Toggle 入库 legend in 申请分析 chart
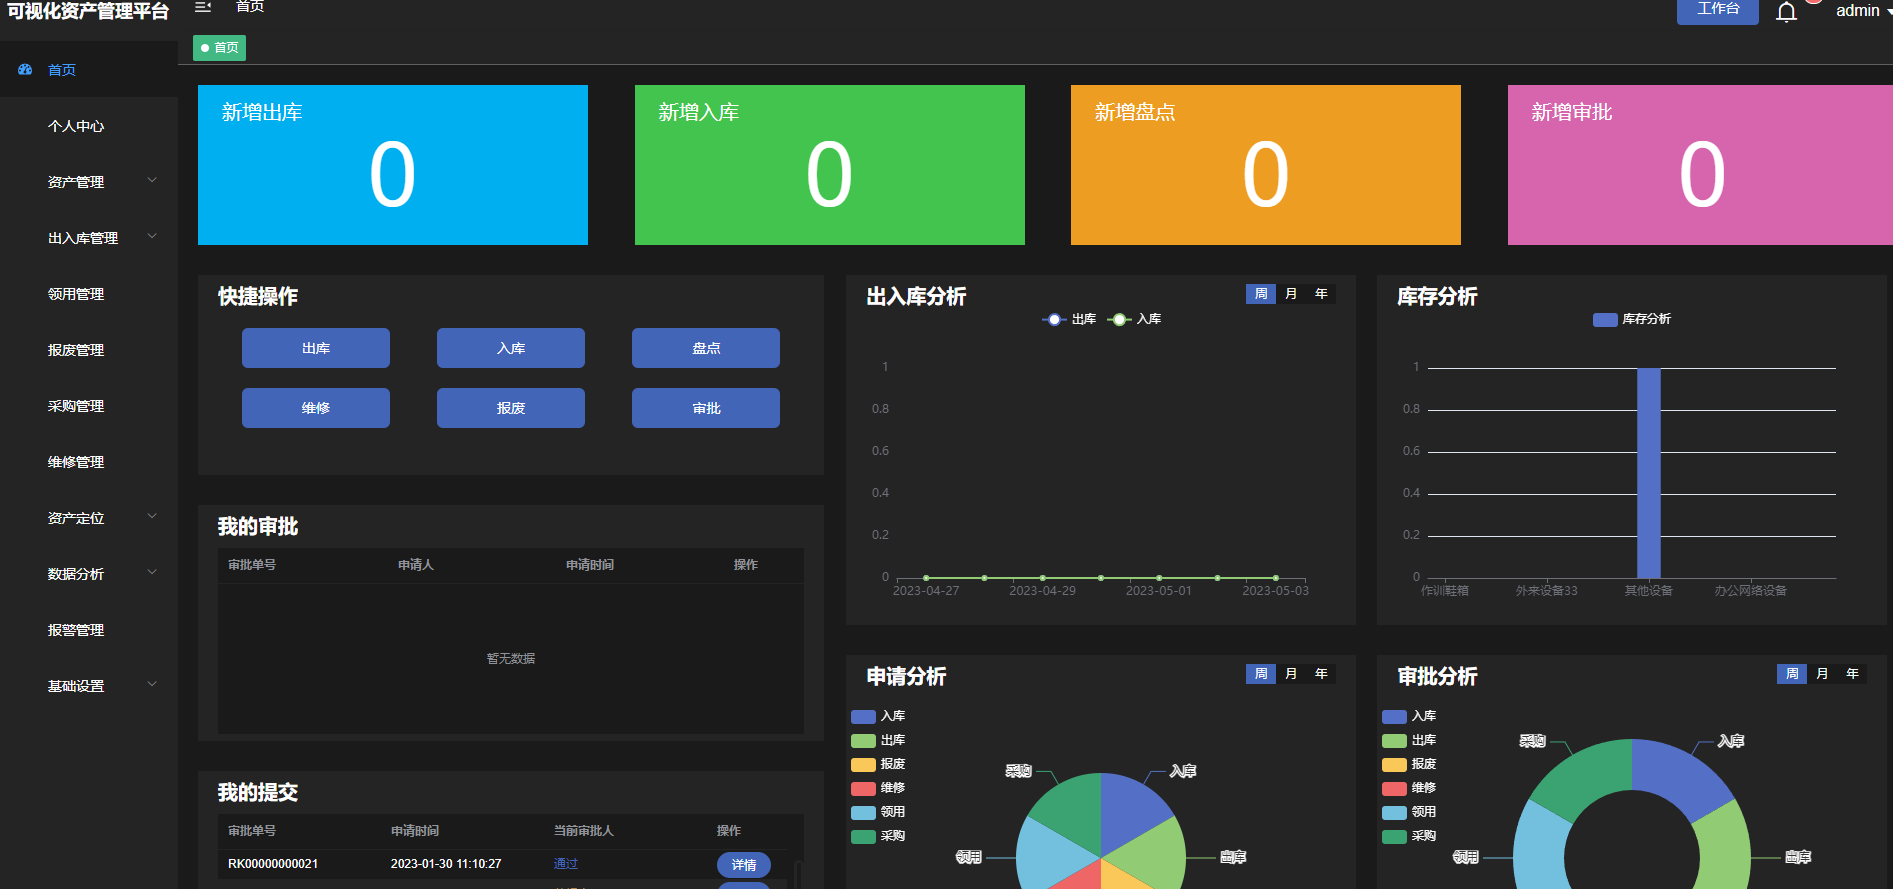Screen dimensions: 1893x889 [878, 716]
